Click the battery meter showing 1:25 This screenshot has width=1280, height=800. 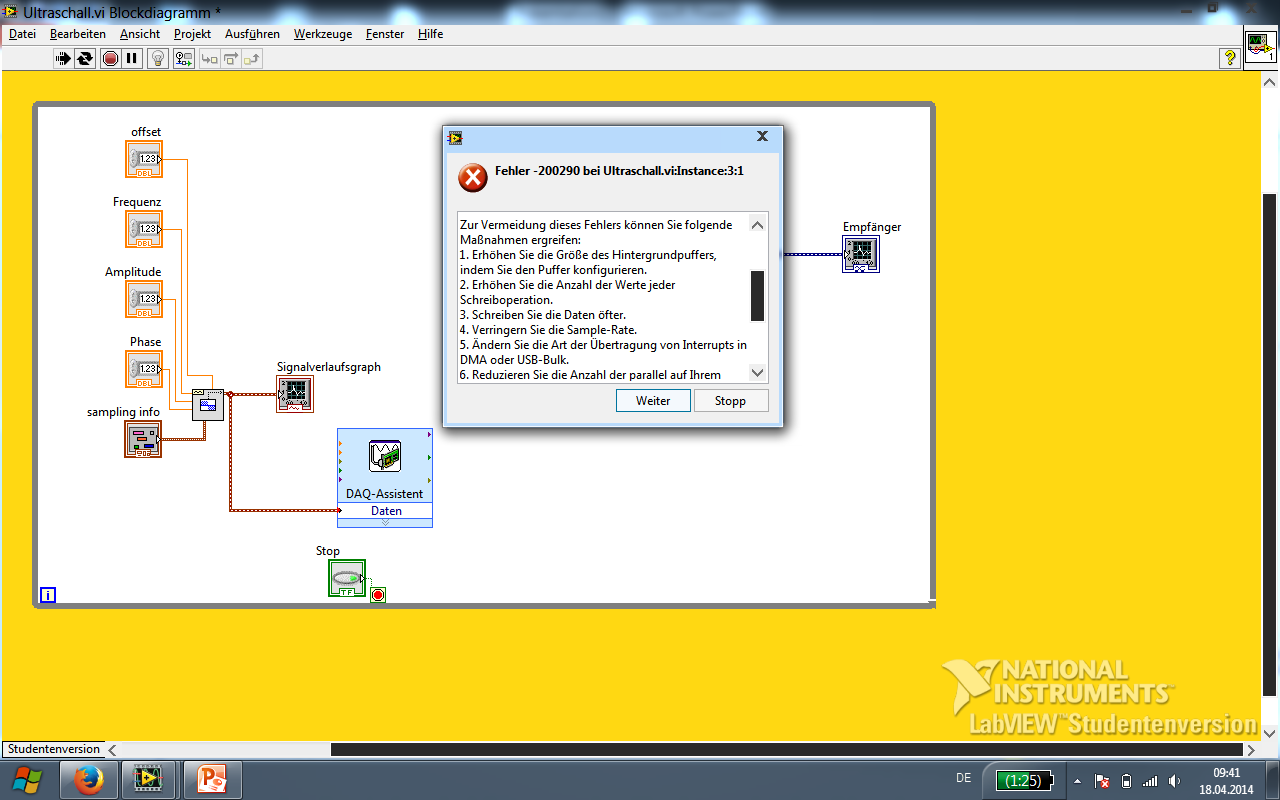point(1024,780)
